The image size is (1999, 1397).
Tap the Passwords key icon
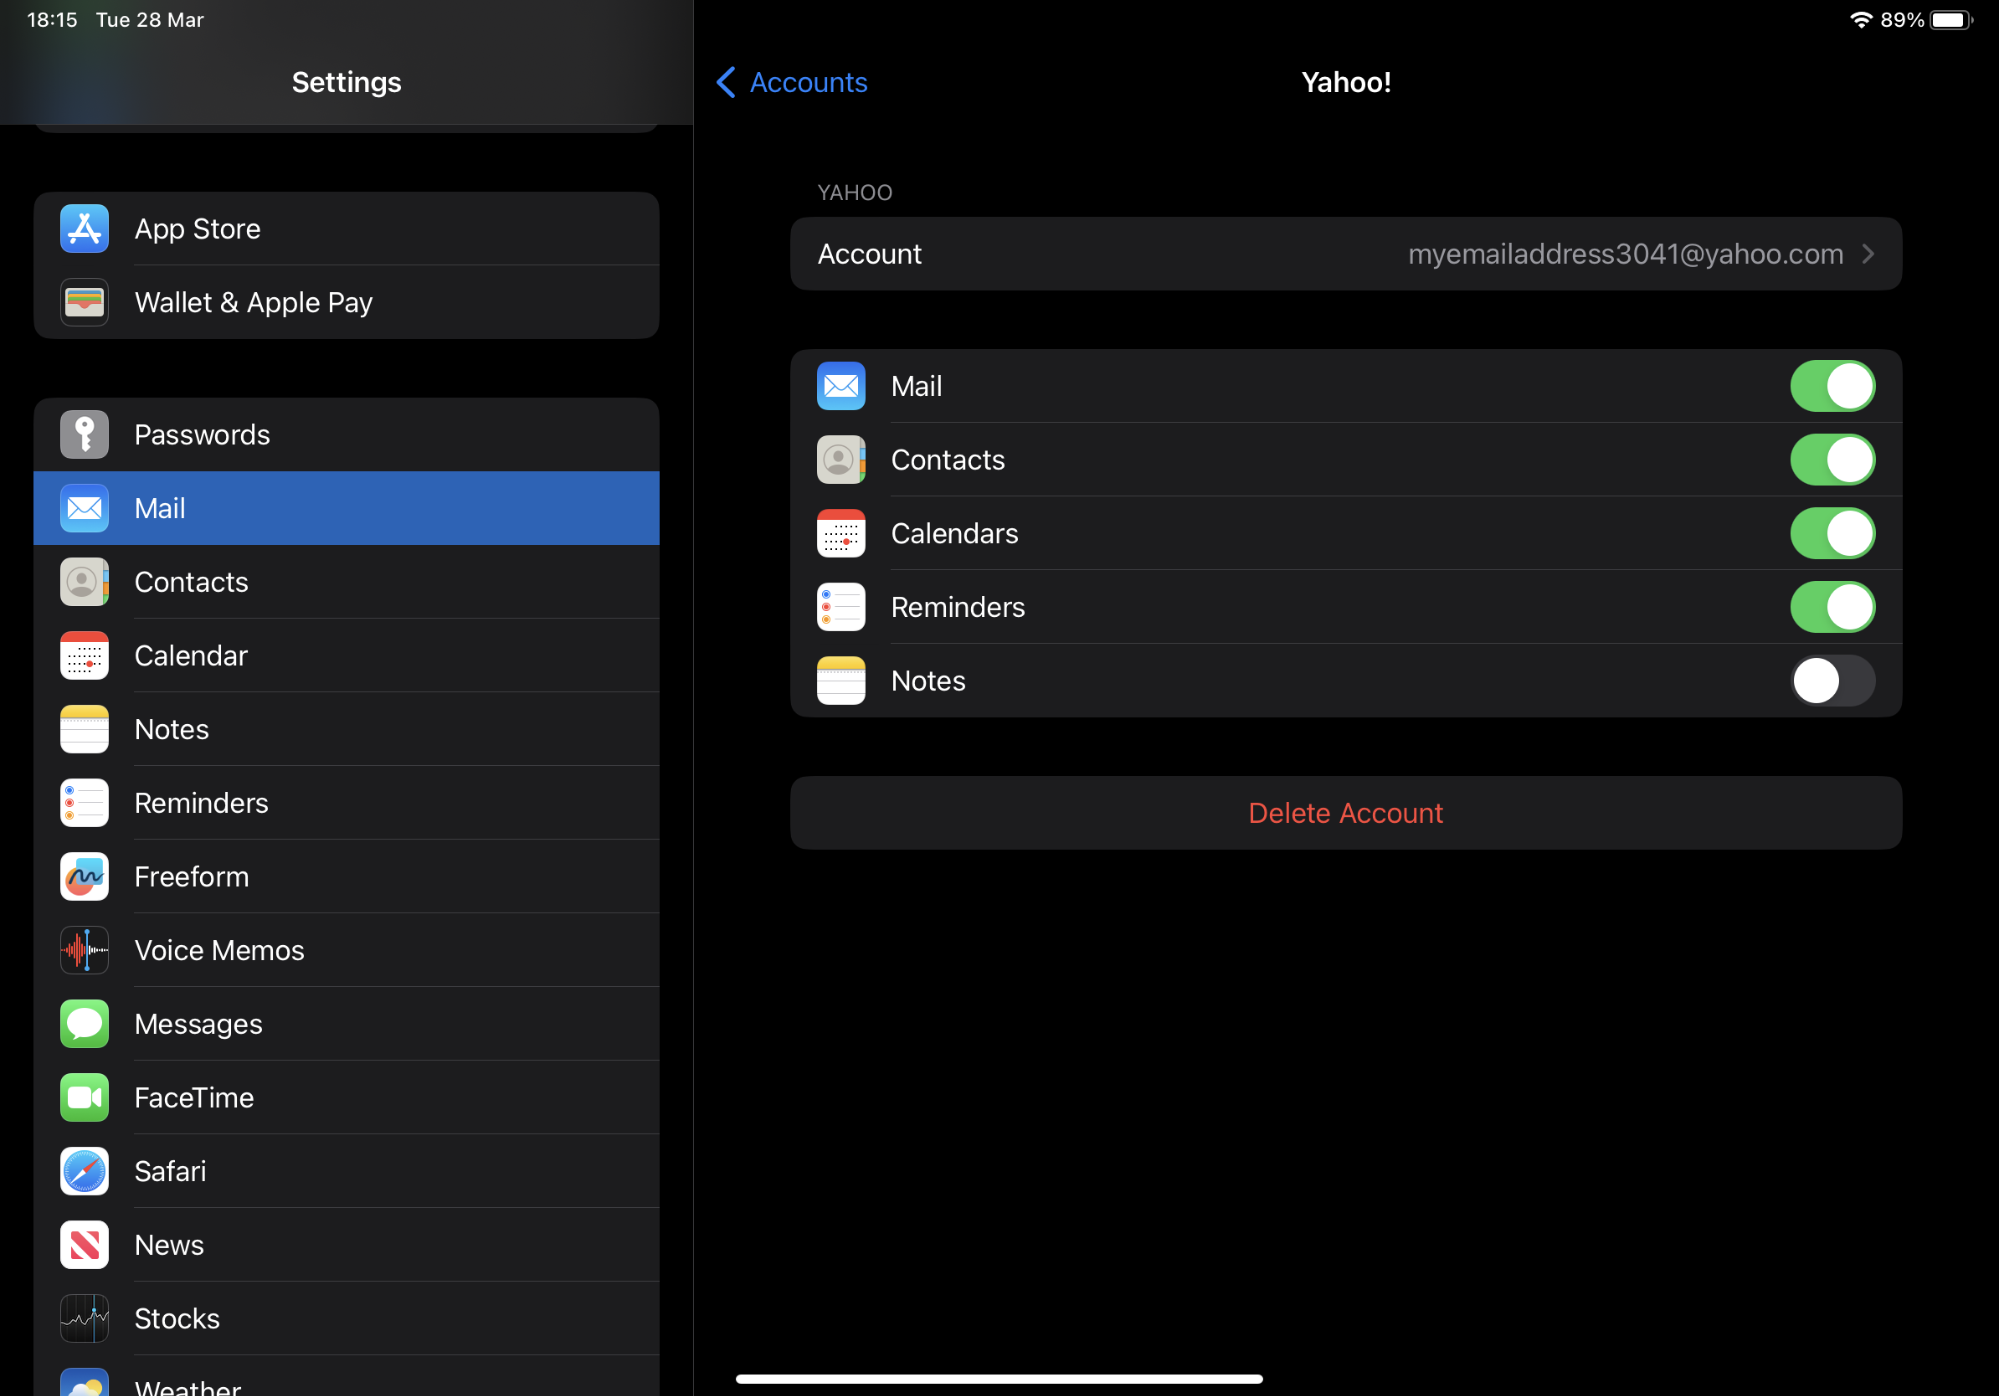click(84, 435)
